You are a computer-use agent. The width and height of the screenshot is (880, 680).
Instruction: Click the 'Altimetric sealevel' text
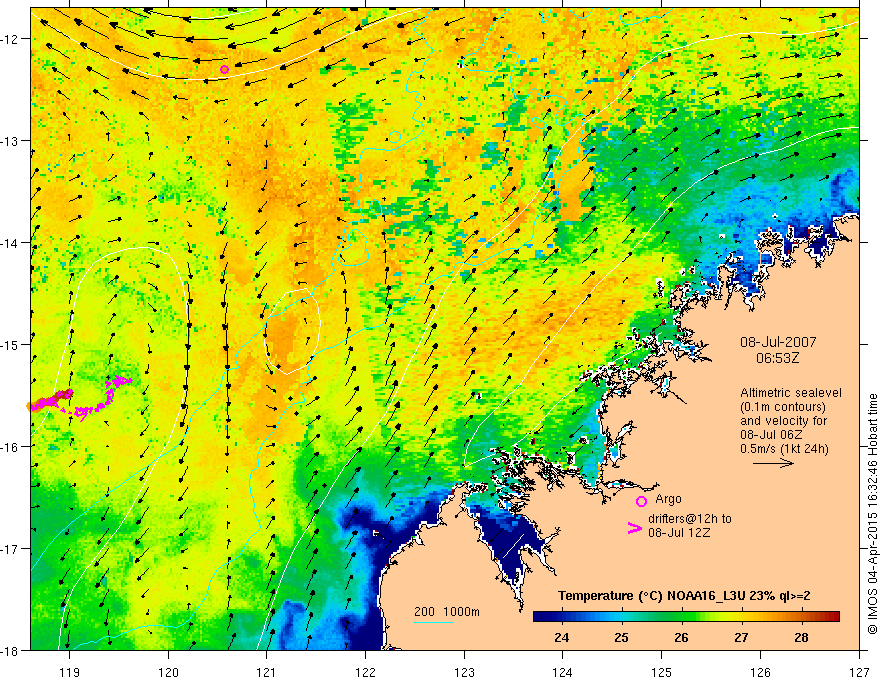(791, 393)
